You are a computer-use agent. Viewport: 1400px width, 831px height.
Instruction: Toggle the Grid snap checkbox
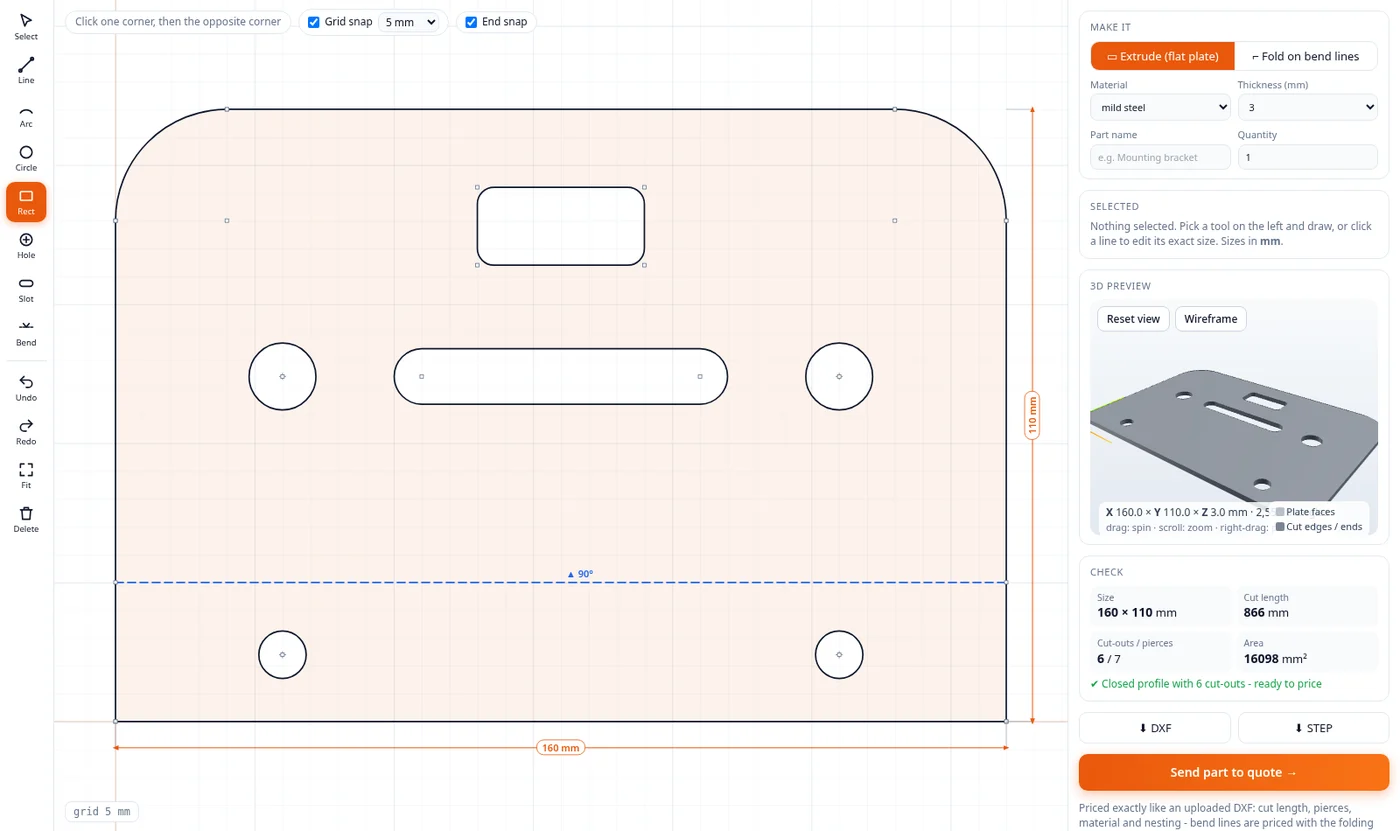point(314,22)
